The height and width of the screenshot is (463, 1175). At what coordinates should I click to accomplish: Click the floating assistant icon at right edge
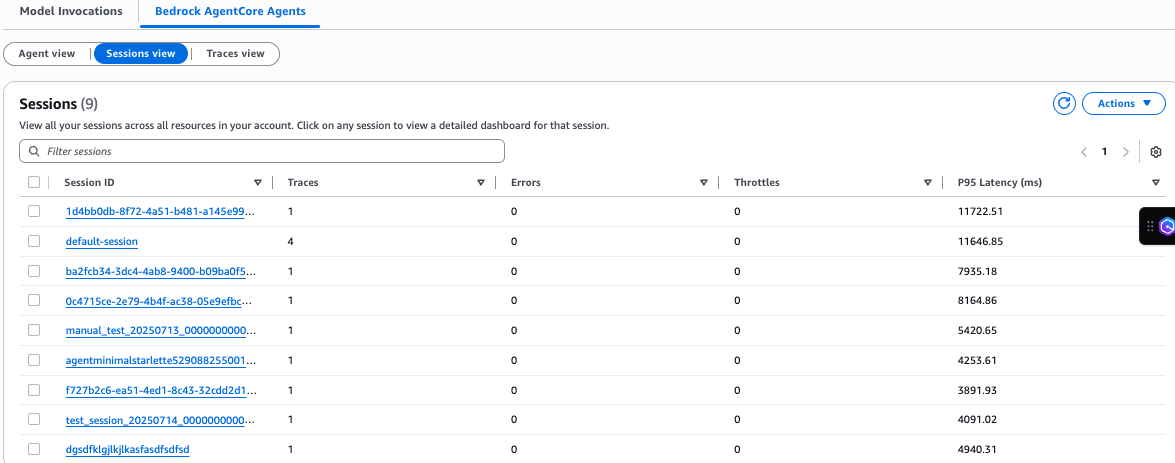1165,226
